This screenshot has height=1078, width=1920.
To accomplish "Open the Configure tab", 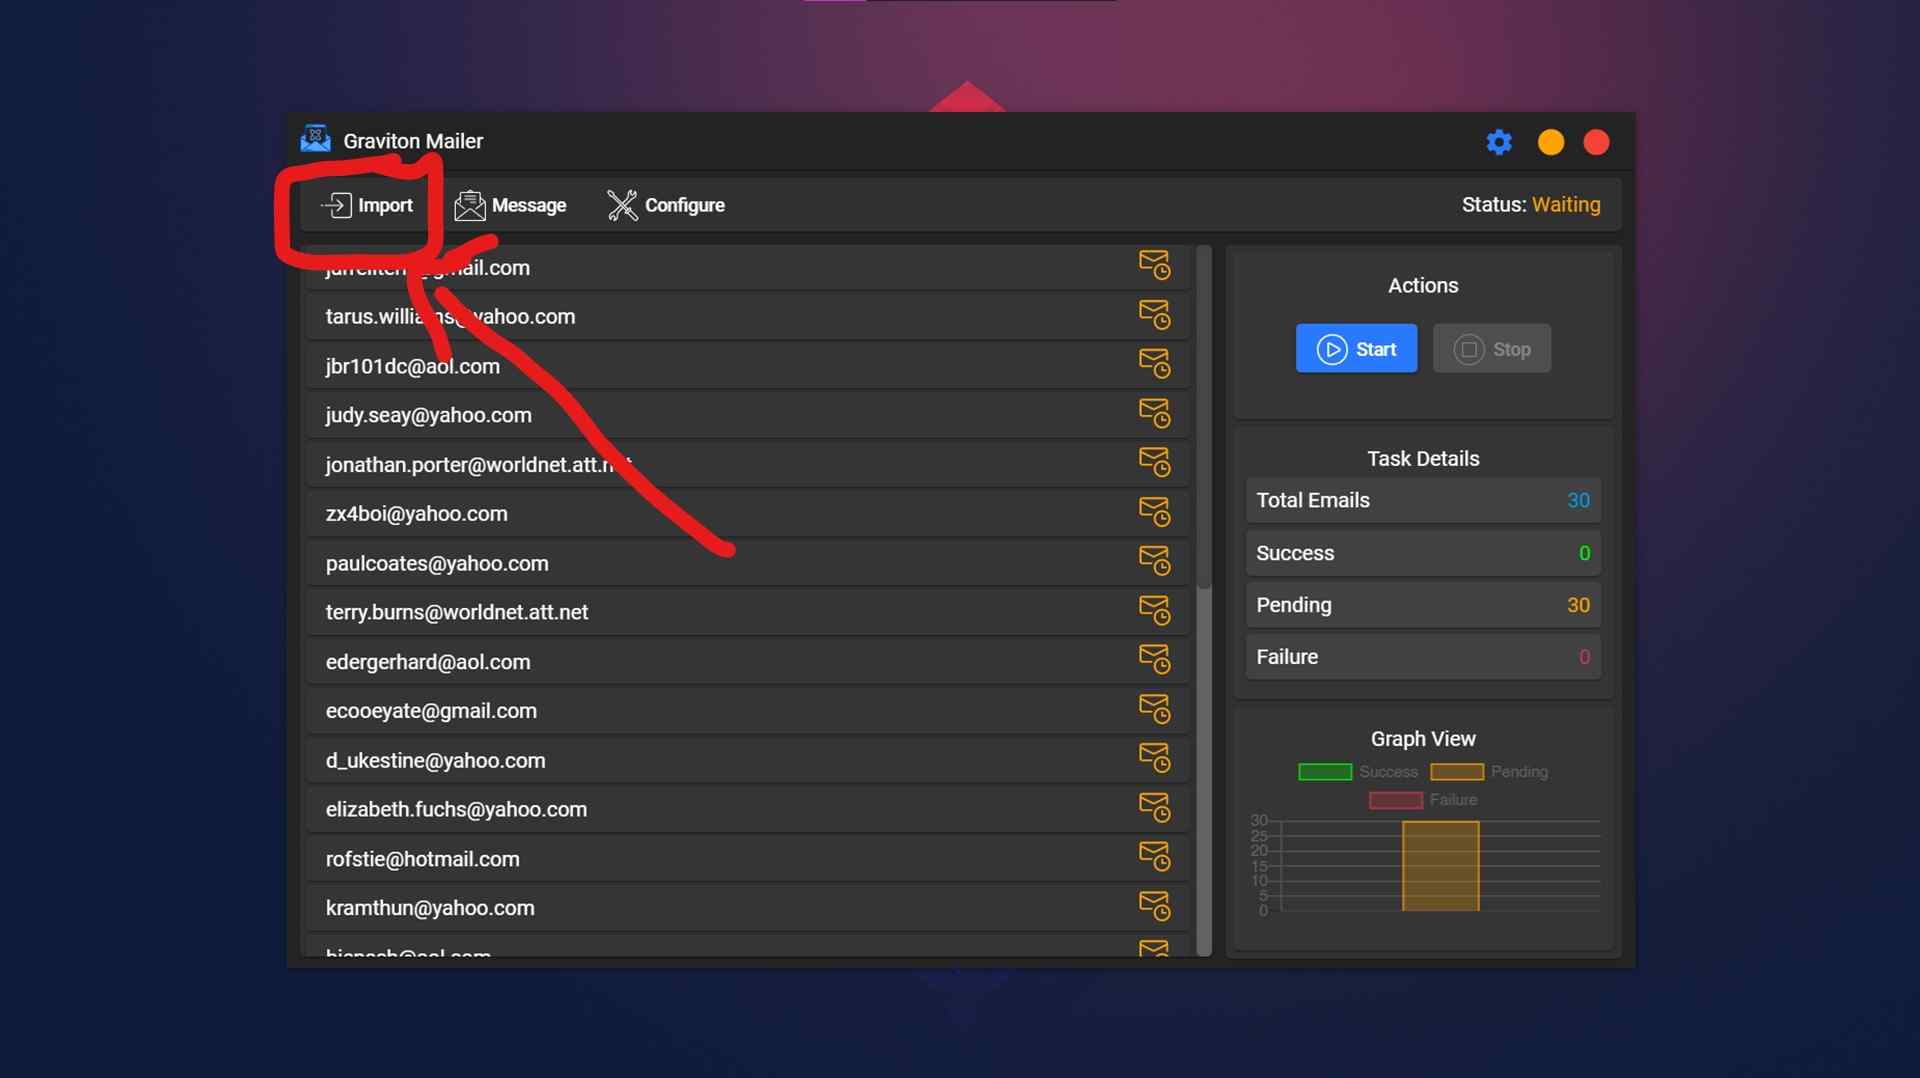I will click(x=666, y=205).
